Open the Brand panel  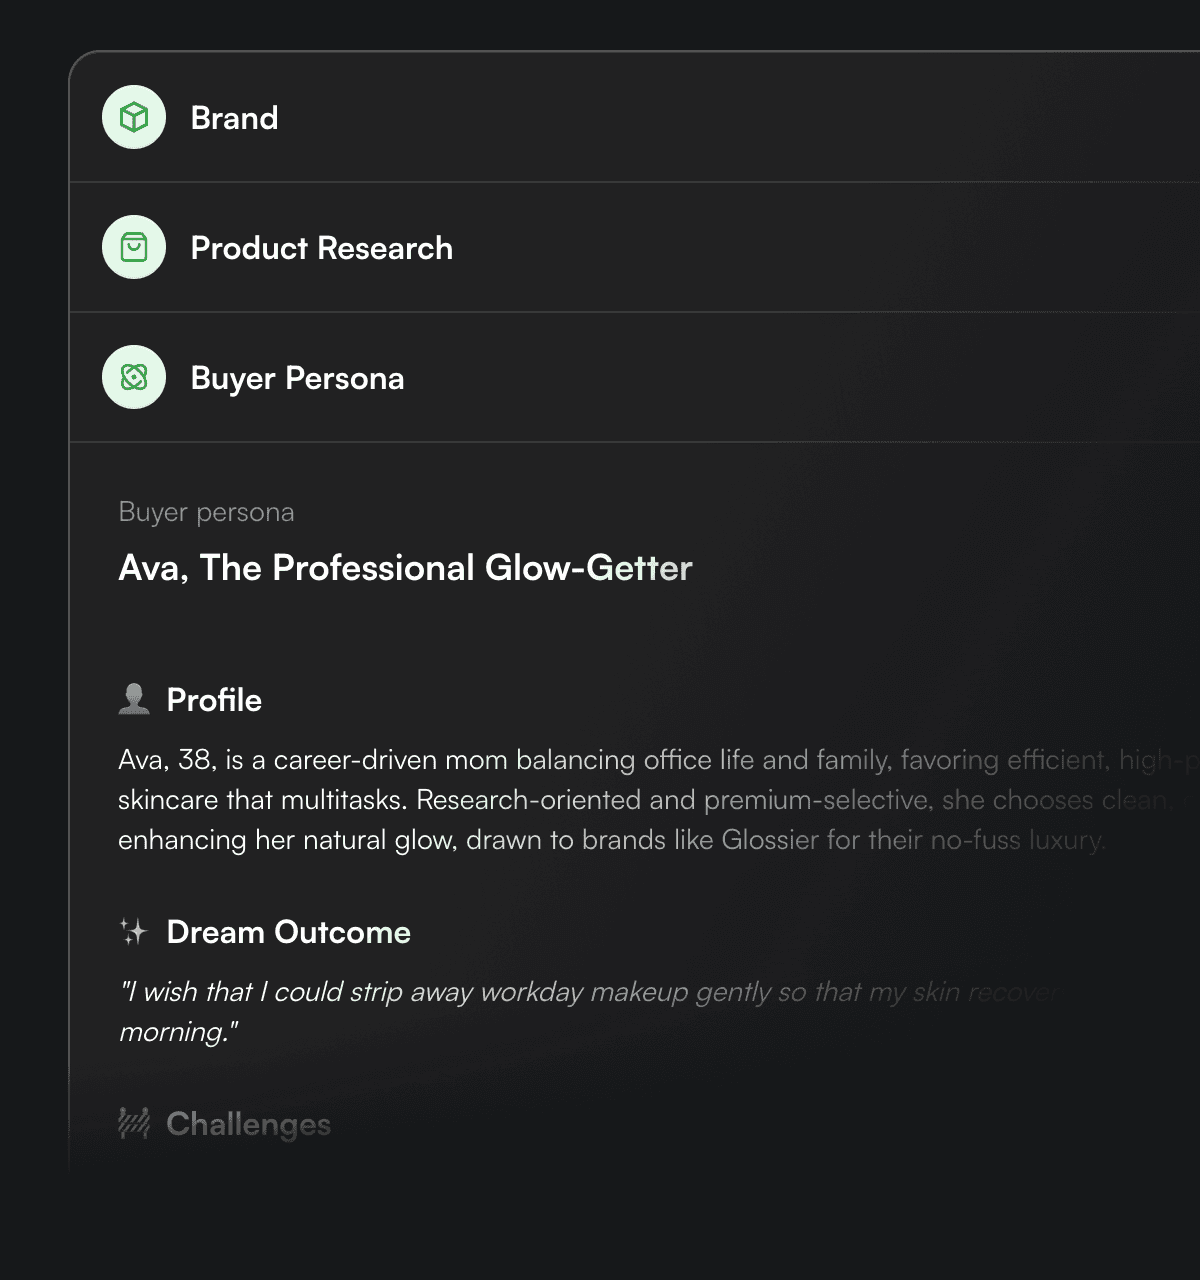(x=235, y=117)
